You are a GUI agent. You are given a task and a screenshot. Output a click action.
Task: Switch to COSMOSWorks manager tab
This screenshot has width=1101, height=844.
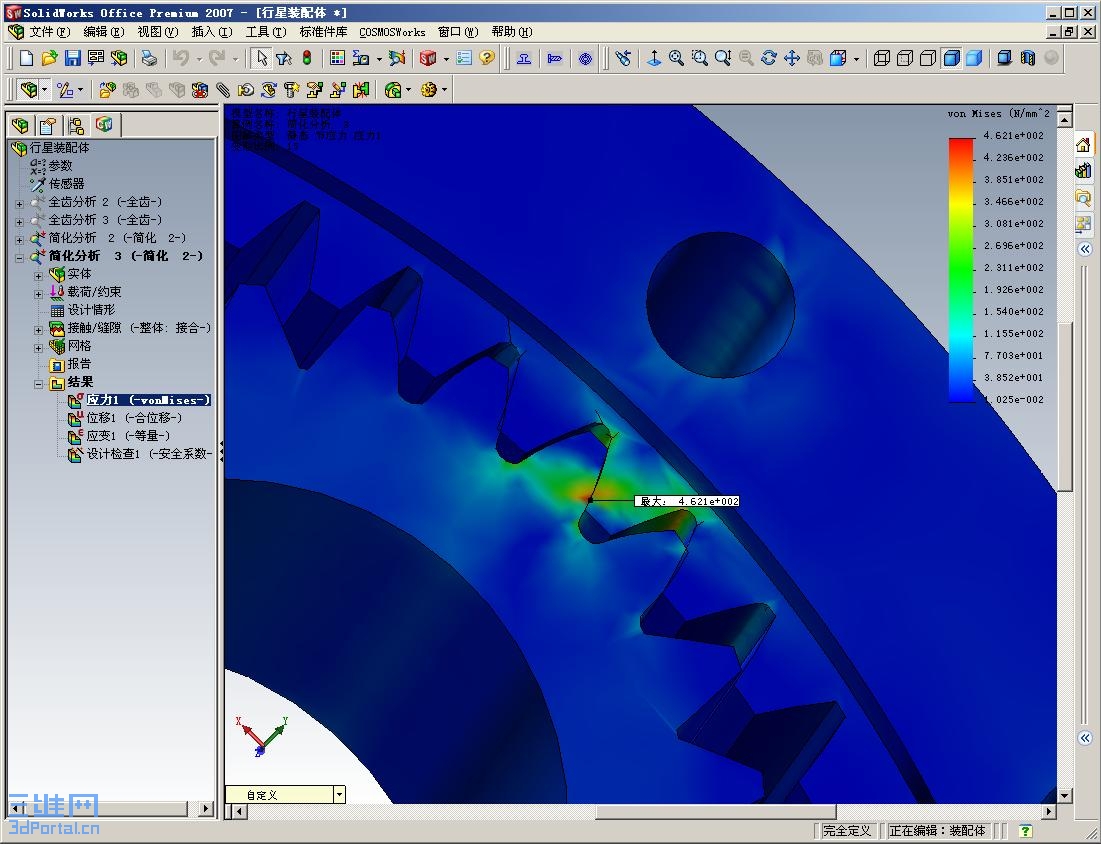104,125
